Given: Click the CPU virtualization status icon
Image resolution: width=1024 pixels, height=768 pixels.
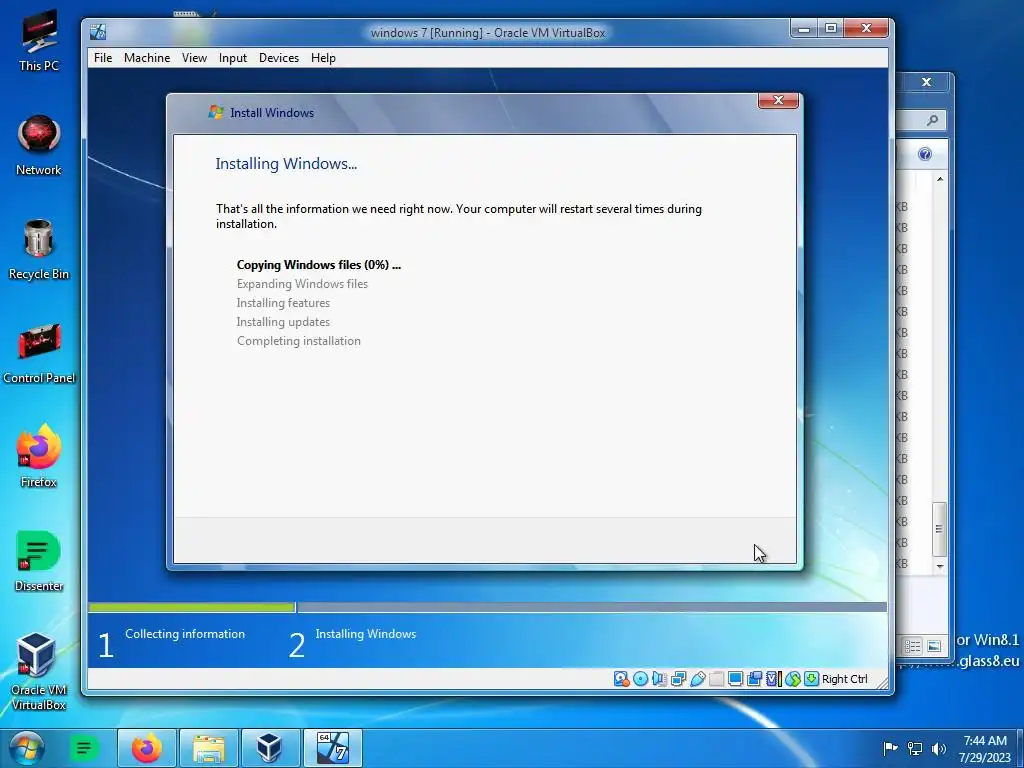Looking at the screenshot, I should pos(773,679).
